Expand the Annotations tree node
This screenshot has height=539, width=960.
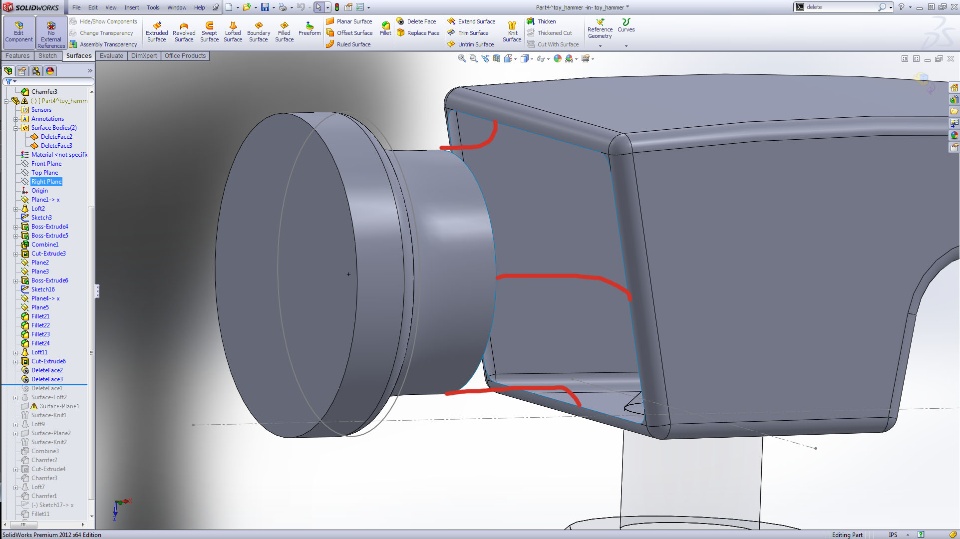point(16,119)
